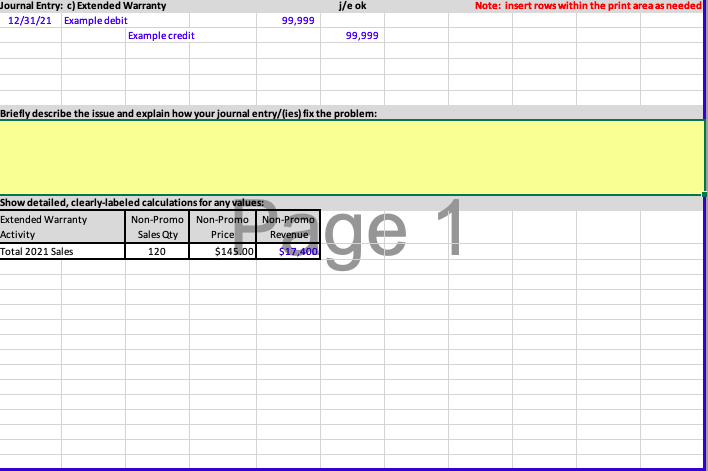Select the 'Total 2021 Sales' cell
Viewport: 708px width, 471px height.
coord(62,252)
